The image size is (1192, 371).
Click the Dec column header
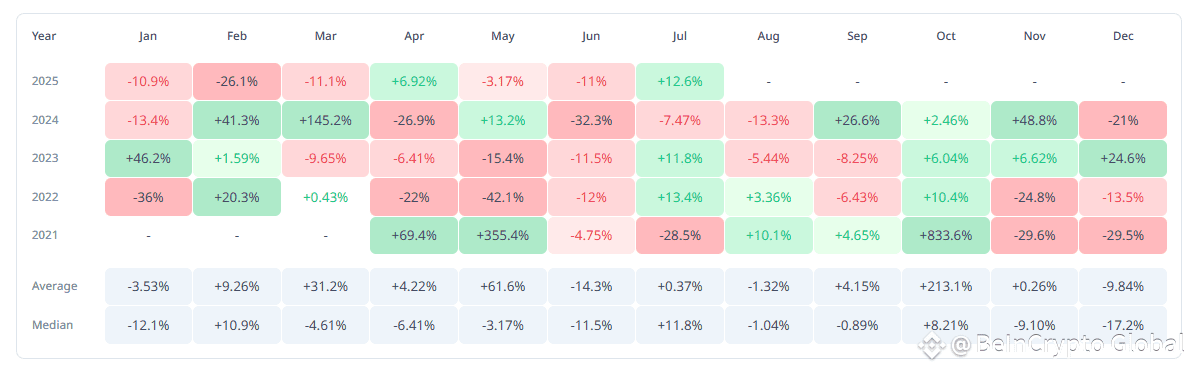(1123, 36)
